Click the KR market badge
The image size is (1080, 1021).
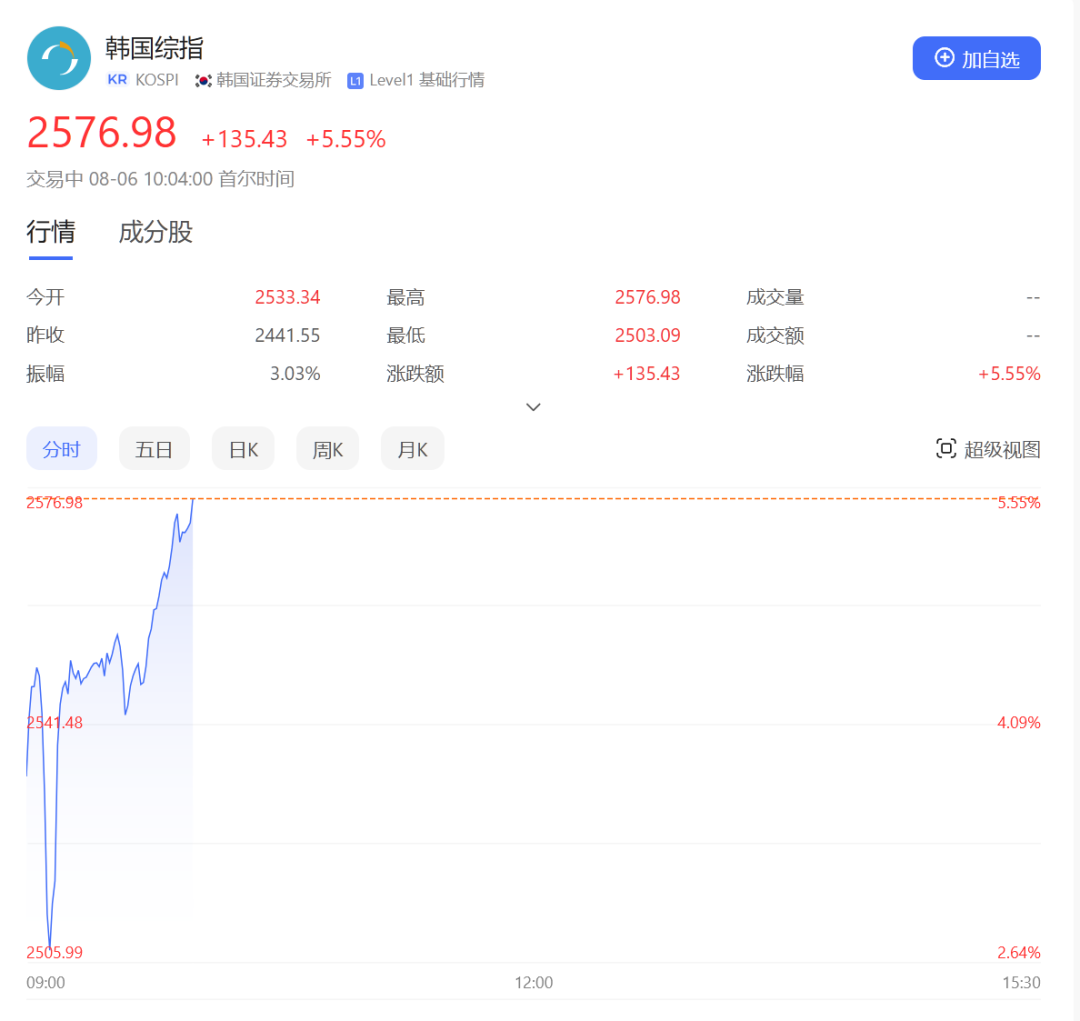pos(117,80)
